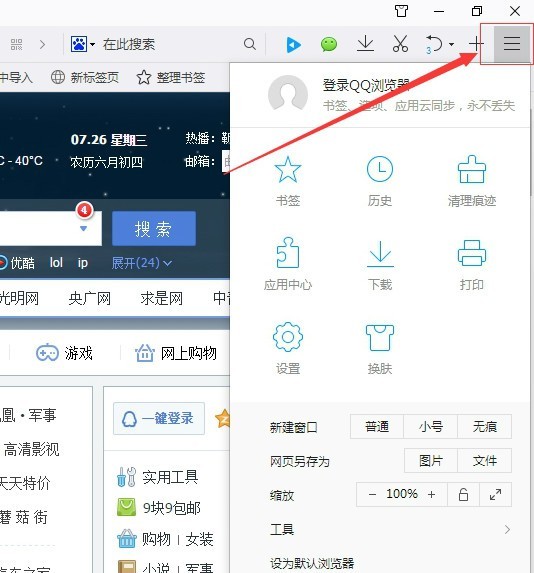This screenshot has width=534, height=573.
Task: Click 登录QQ浏览器 login text
Action: (366, 85)
